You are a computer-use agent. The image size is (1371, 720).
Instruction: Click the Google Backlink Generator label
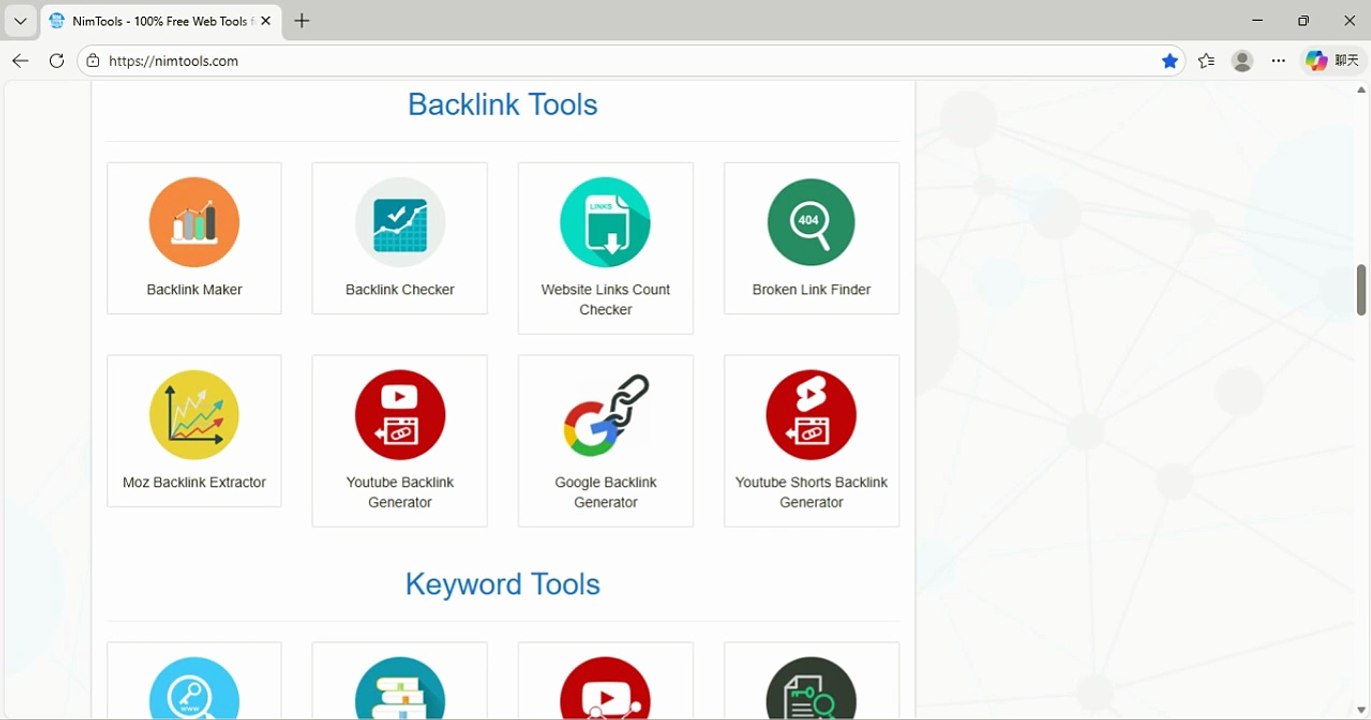pos(605,493)
